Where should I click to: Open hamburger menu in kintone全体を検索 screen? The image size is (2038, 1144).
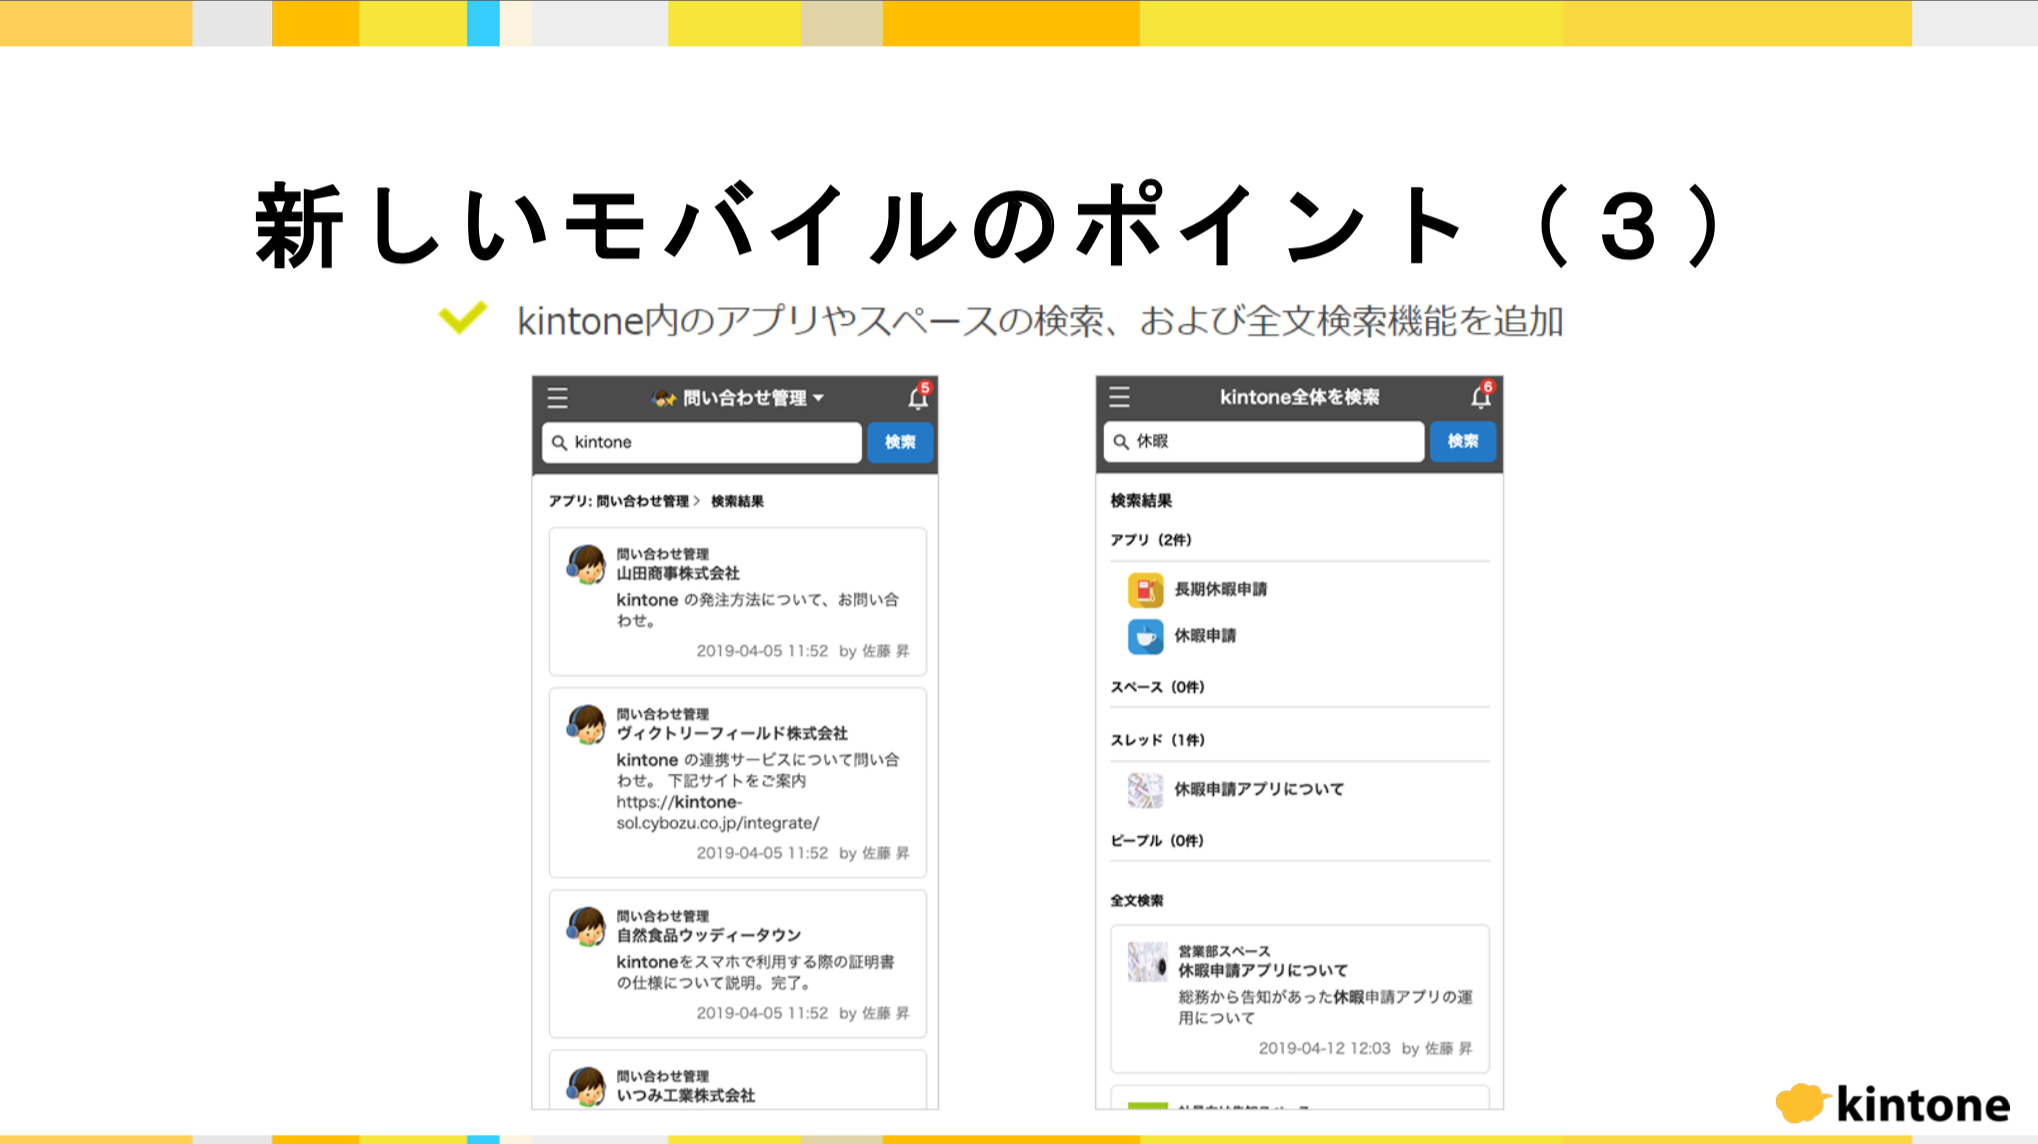(x=1119, y=397)
